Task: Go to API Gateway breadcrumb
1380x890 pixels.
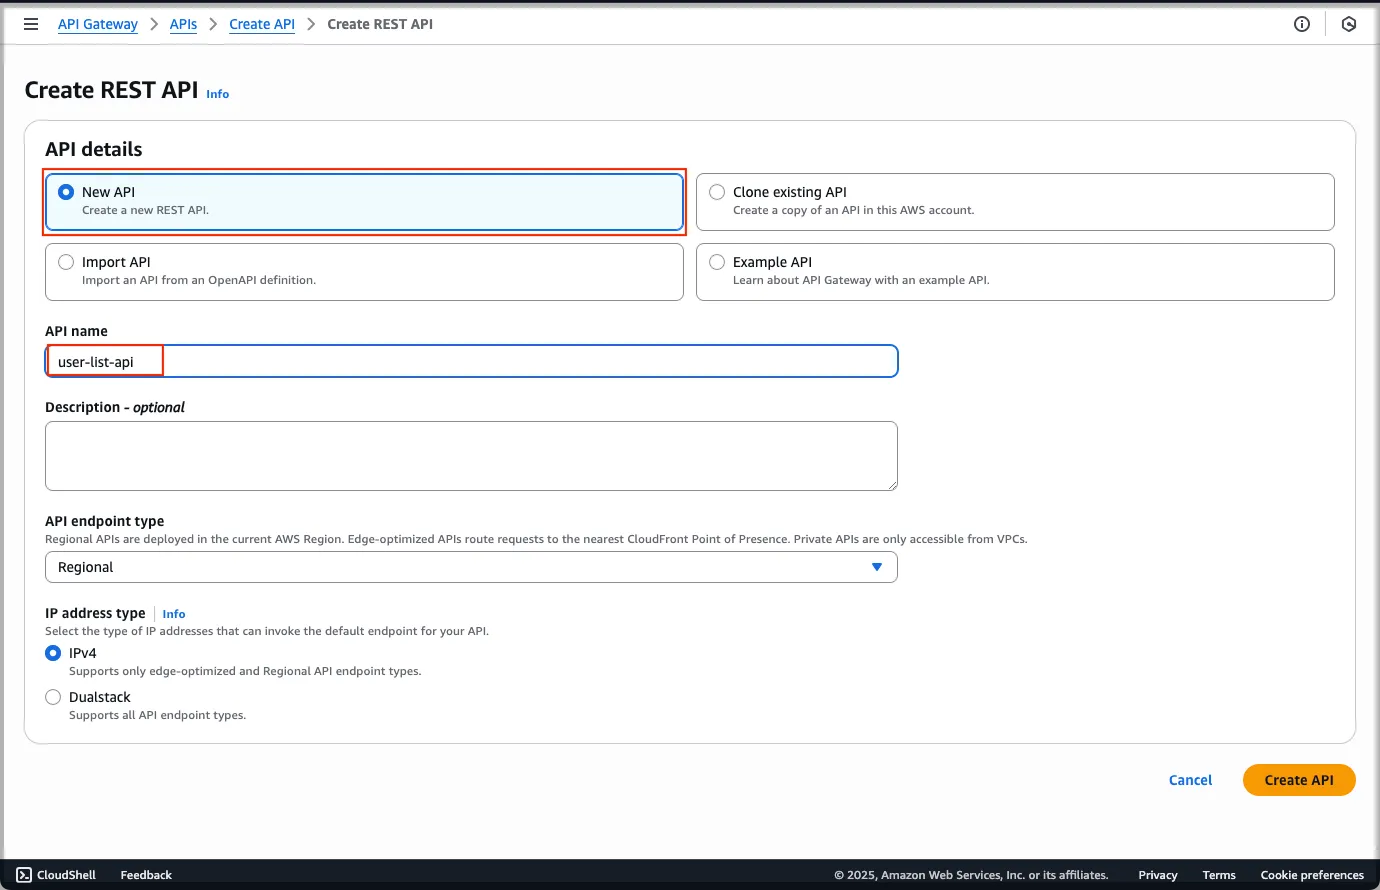Action: pyautogui.click(x=97, y=24)
